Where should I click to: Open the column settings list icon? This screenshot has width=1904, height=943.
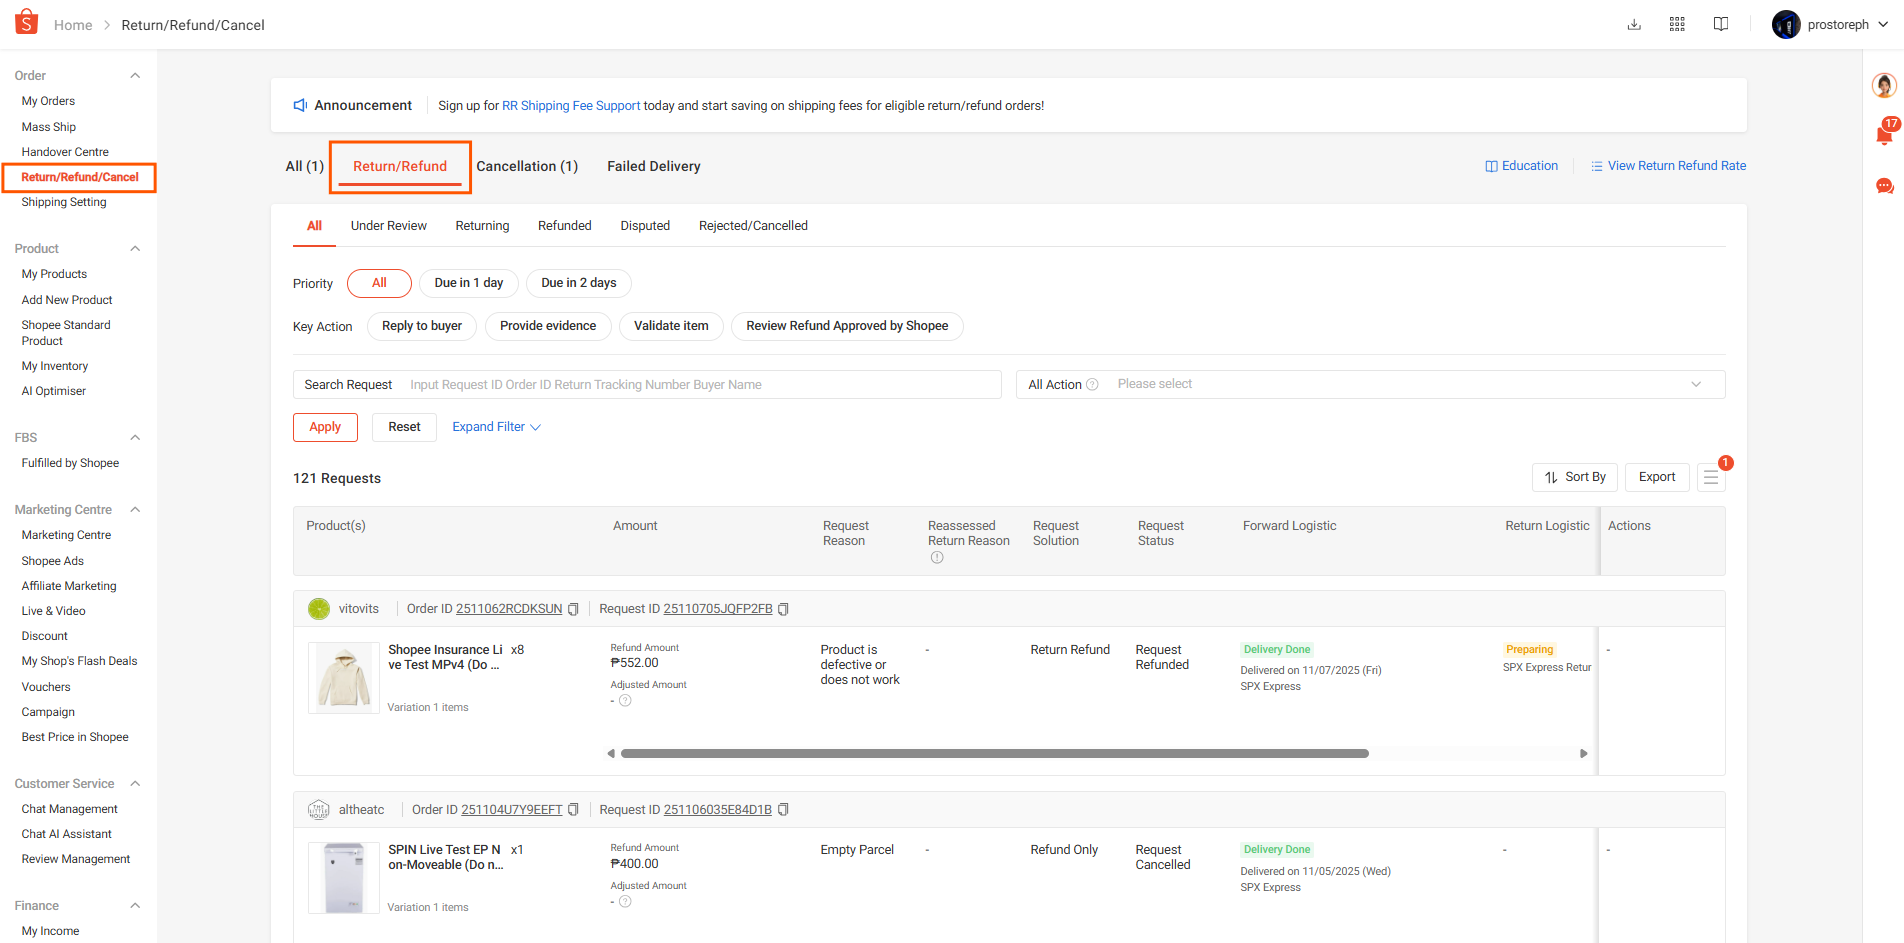tap(1711, 478)
